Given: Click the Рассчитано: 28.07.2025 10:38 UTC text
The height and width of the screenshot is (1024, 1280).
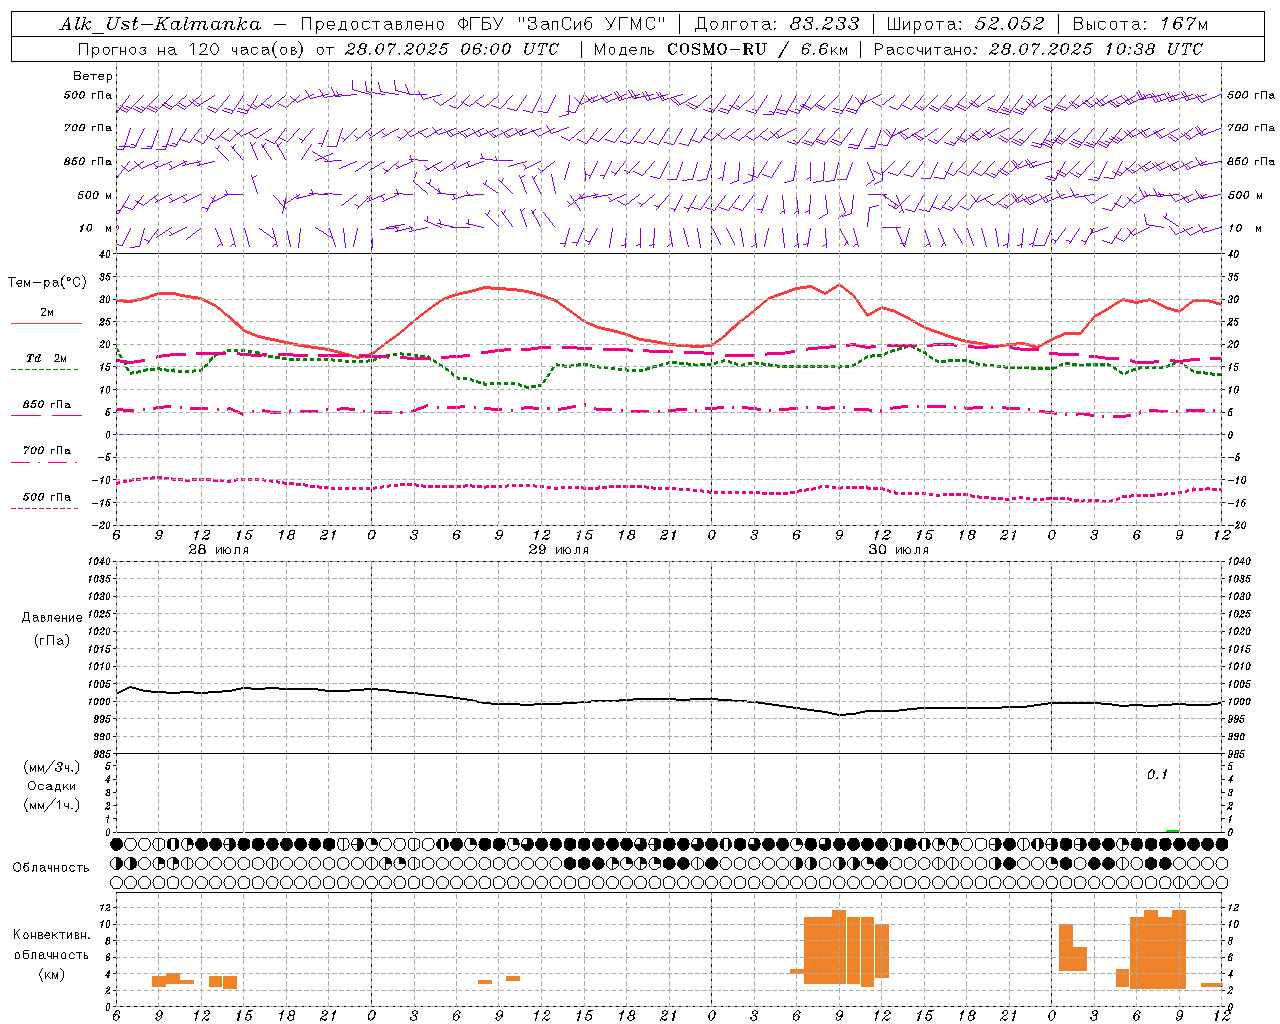Looking at the screenshot, I should pos(1038,49).
